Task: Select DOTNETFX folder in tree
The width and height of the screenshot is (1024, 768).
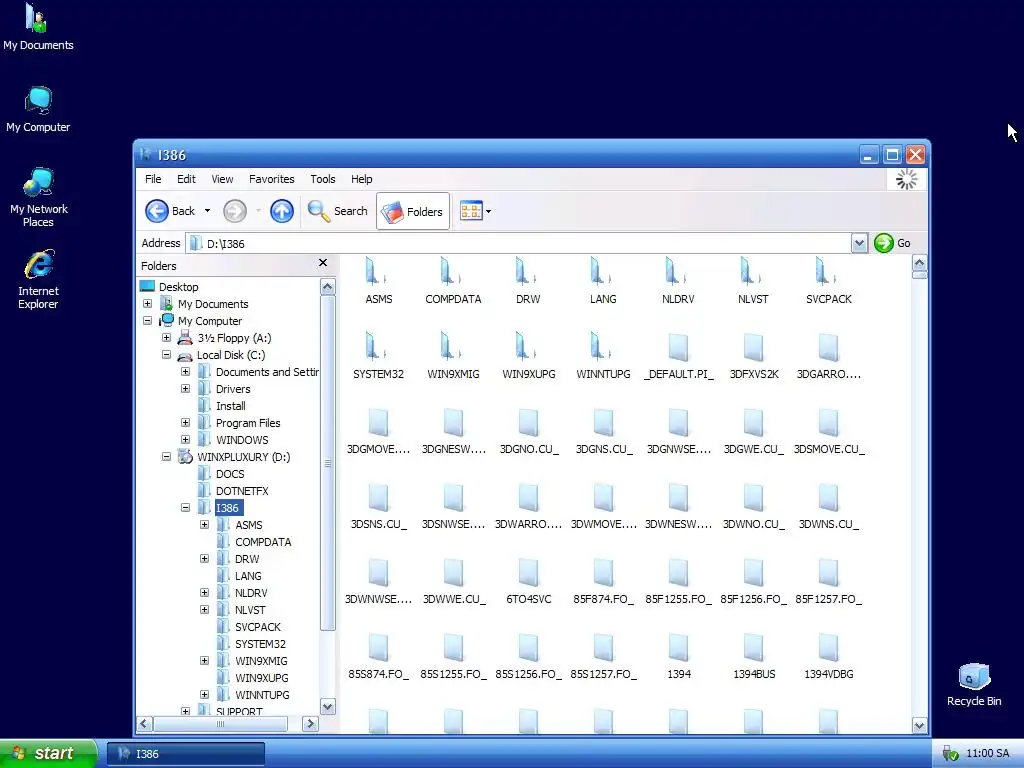Action: pyautogui.click(x=242, y=490)
